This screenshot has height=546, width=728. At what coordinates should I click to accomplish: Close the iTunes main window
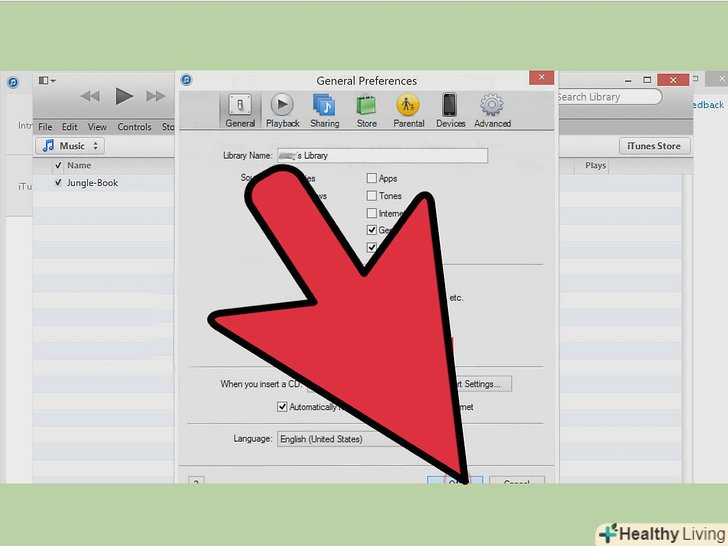673,80
